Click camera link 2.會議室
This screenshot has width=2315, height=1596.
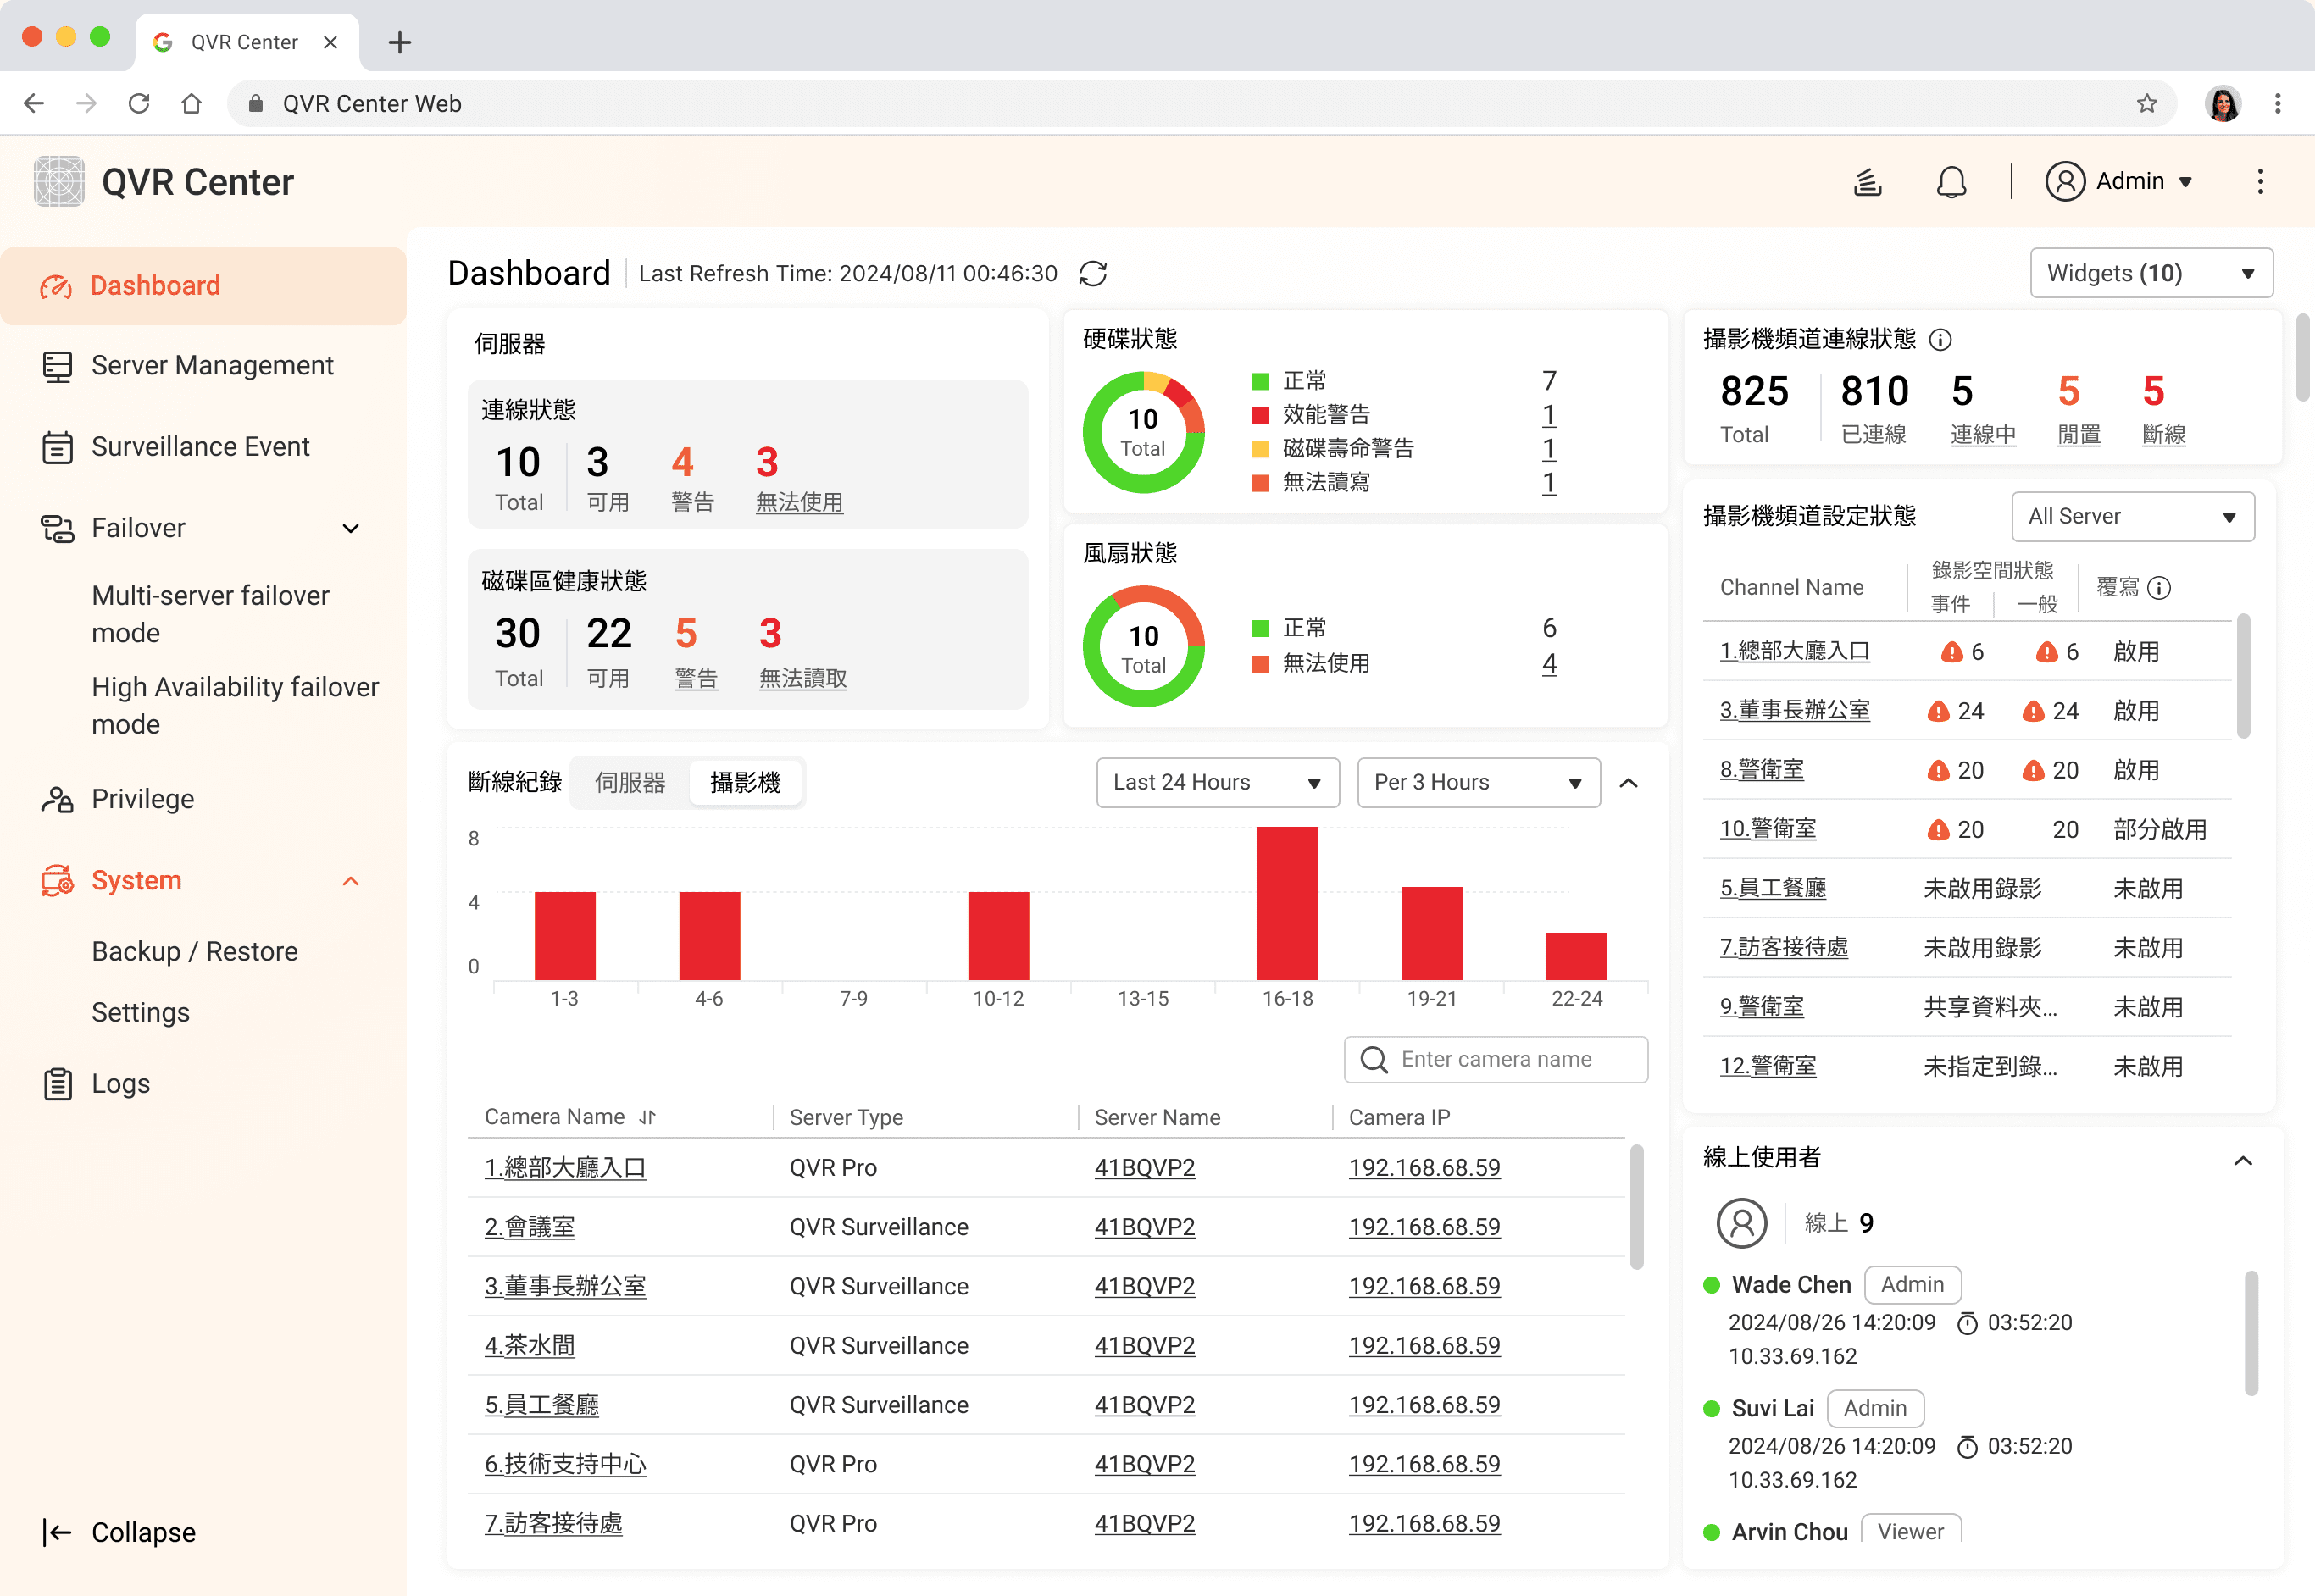click(529, 1227)
